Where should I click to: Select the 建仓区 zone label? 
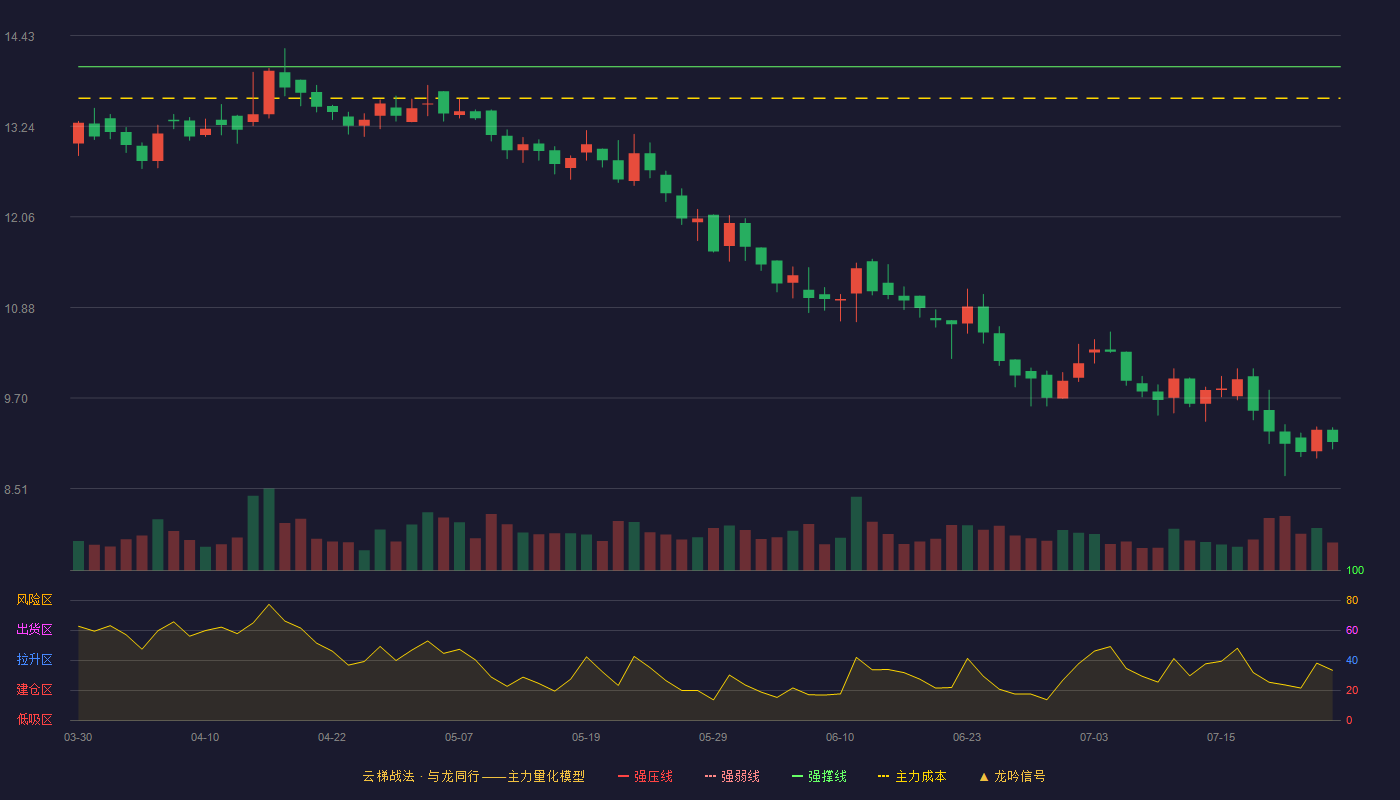(x=34, y=690)
